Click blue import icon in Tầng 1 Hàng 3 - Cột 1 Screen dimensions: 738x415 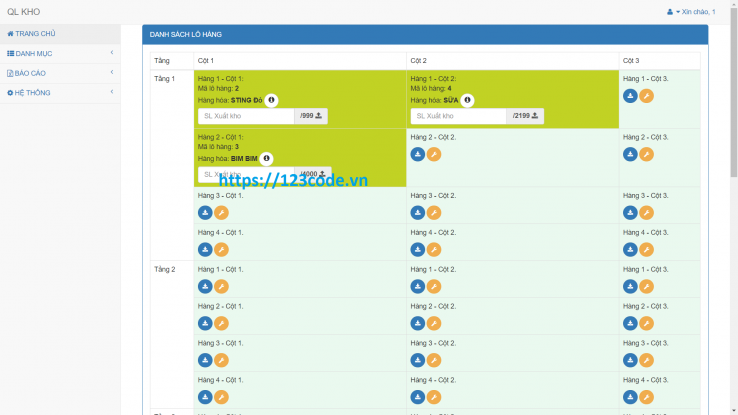(204, 213)
